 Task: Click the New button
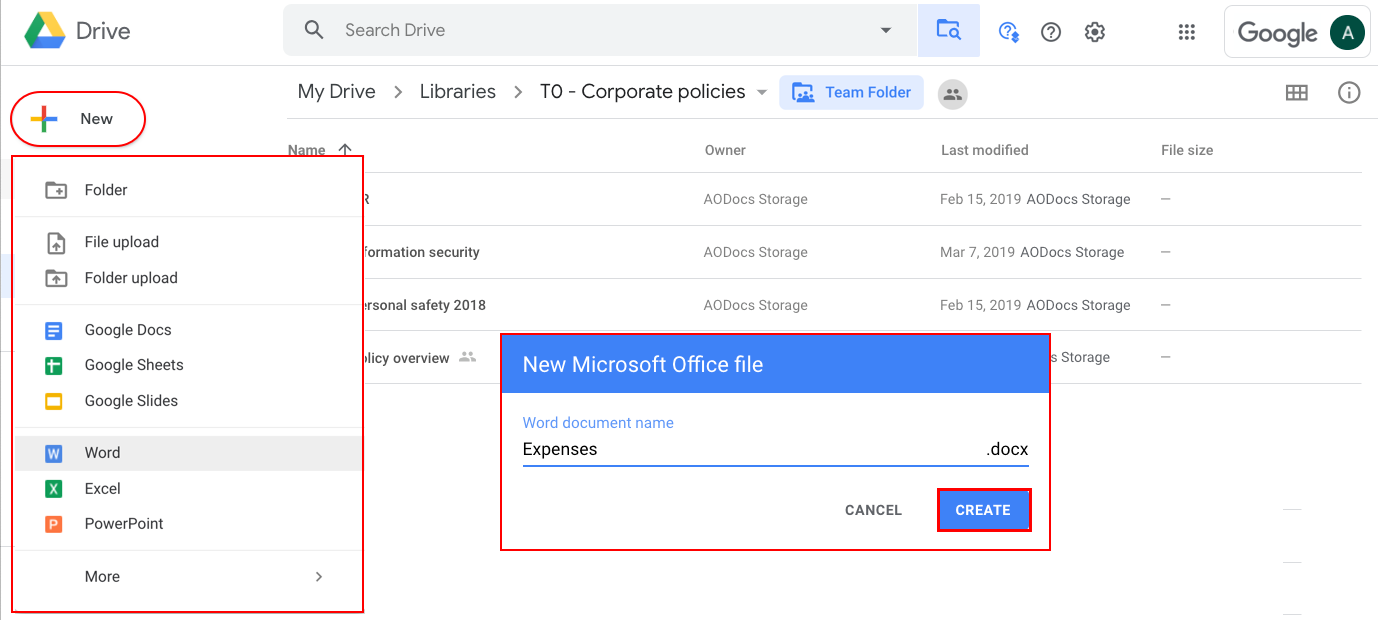pos(78,119)
